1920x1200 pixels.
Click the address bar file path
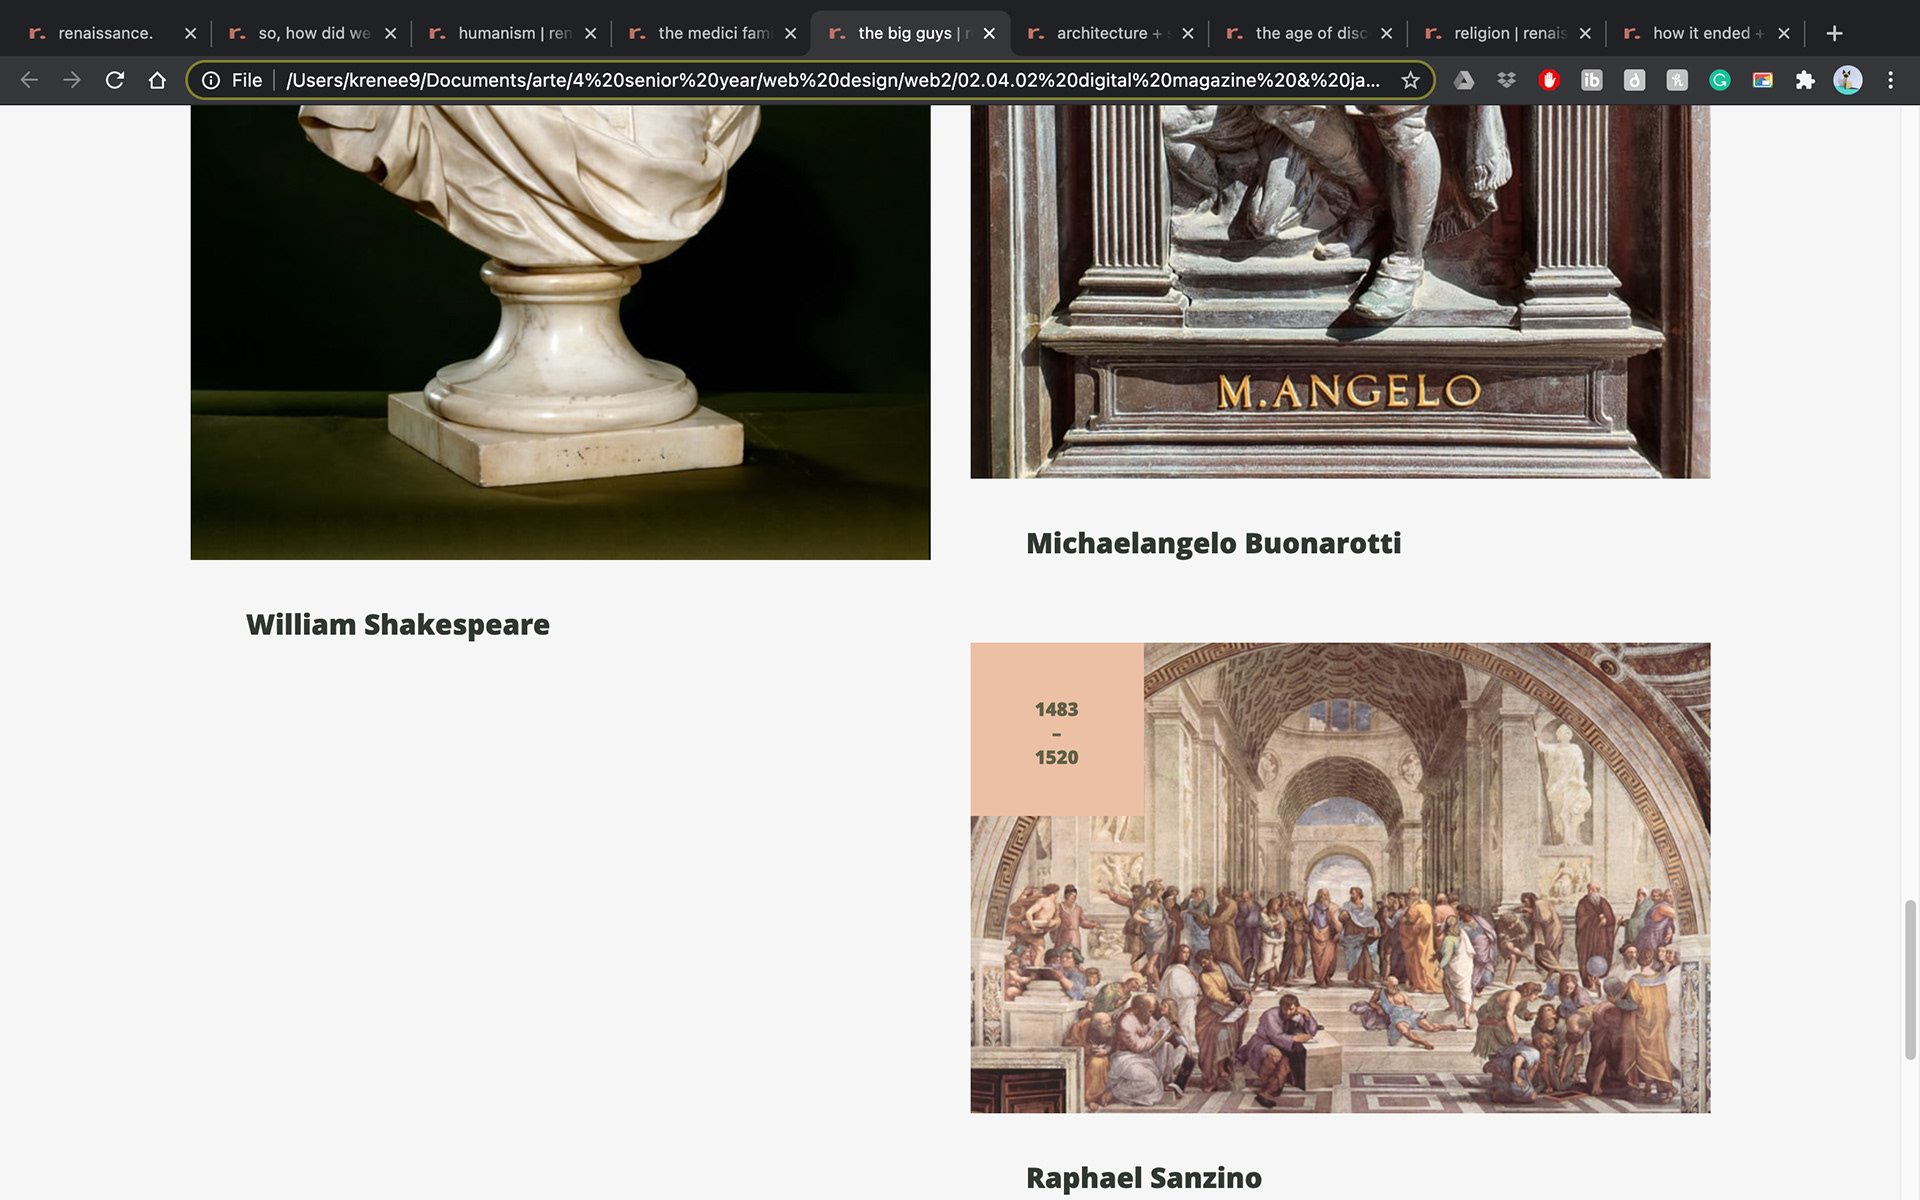832,80
